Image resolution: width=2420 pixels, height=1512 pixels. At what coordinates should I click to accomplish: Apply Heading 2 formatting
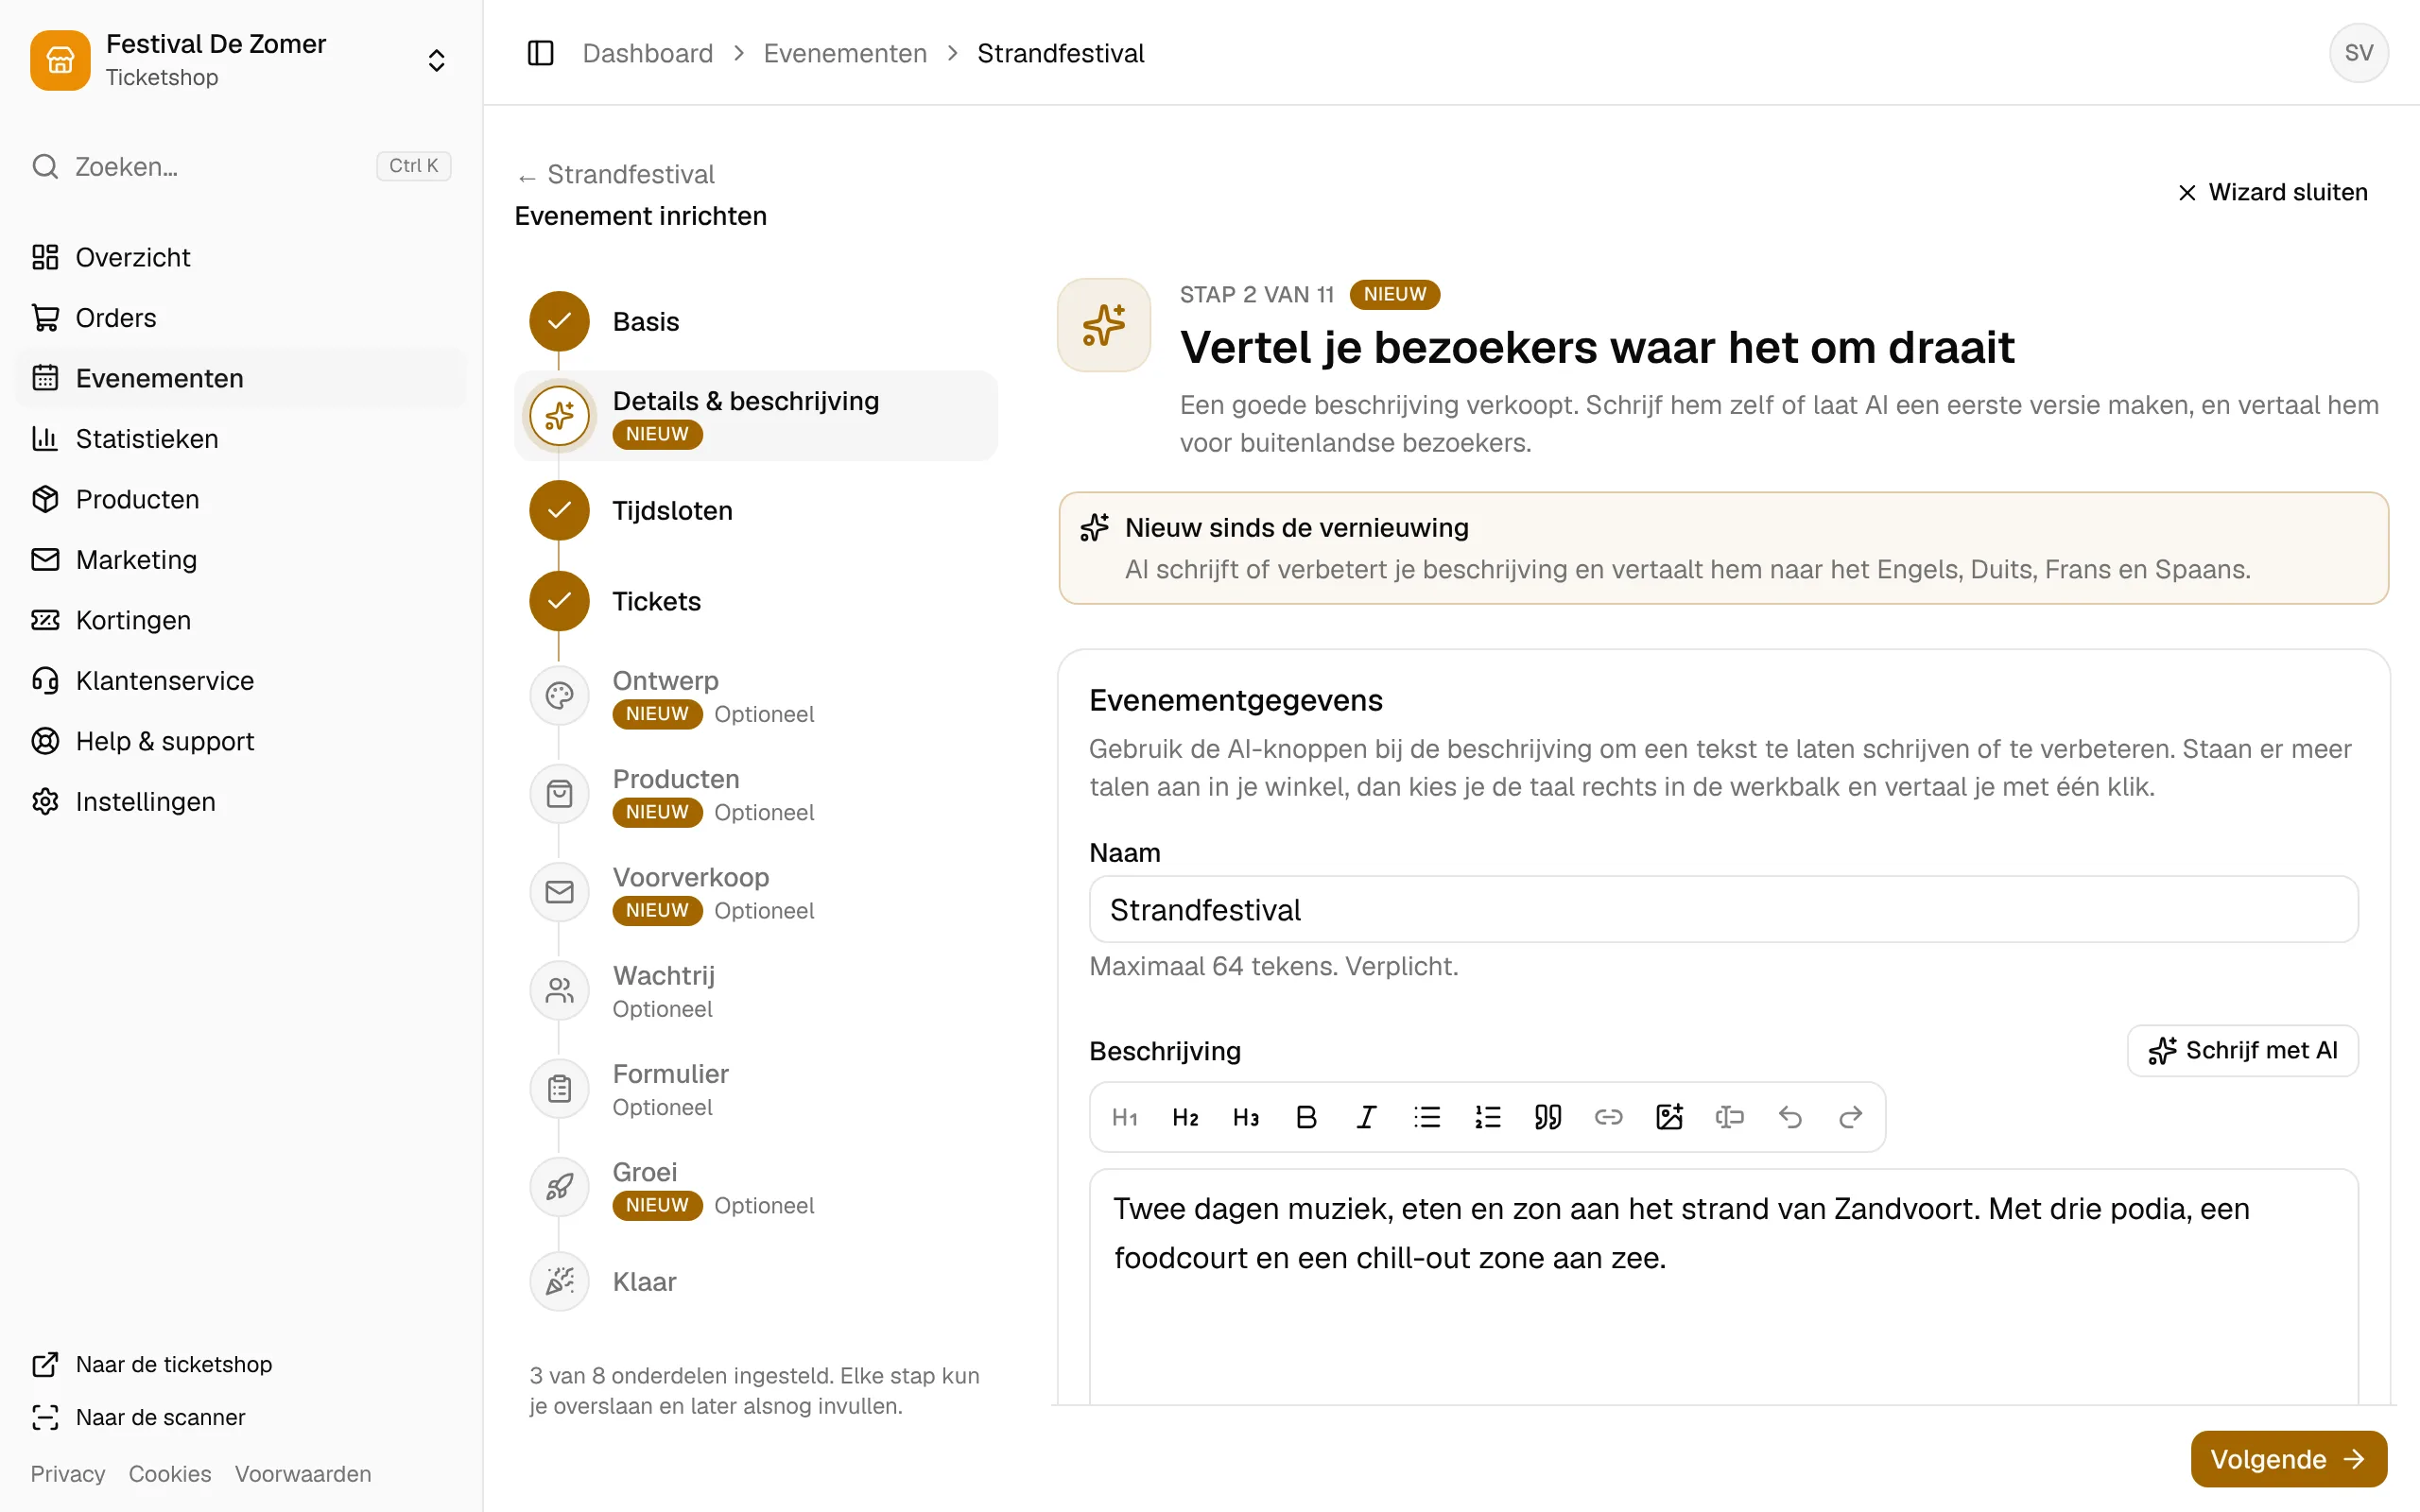pyautogui.click(x=1185, y=1117)
